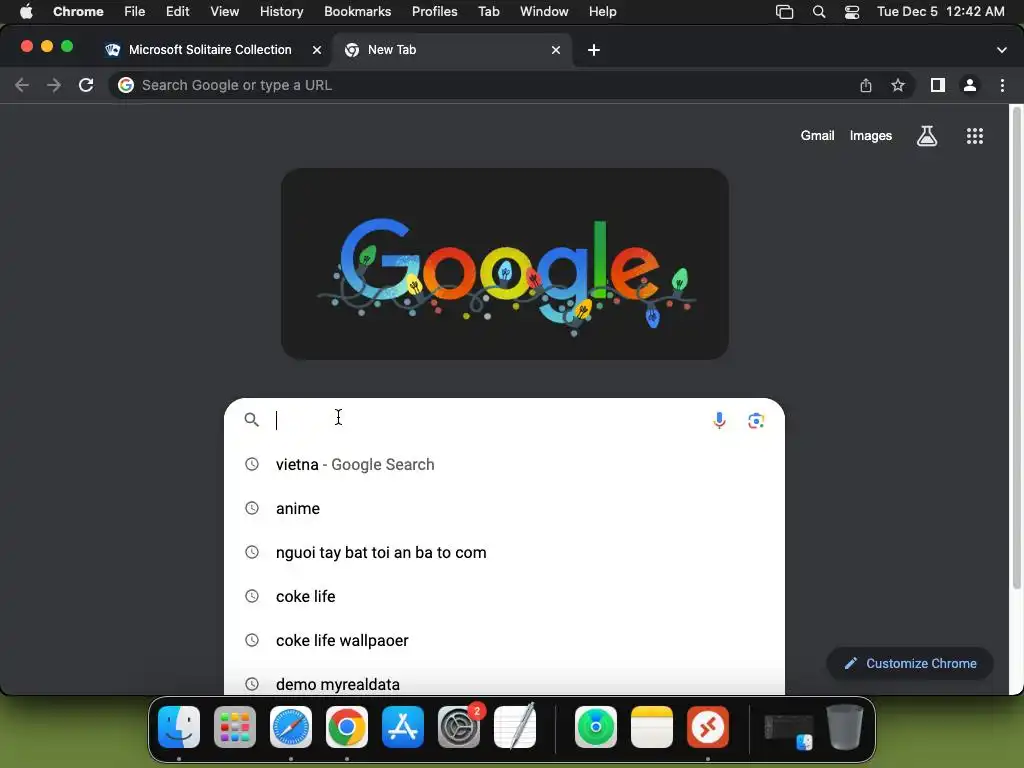
Task: Click the back navigation arrow
Action: [x=22, y=85]
